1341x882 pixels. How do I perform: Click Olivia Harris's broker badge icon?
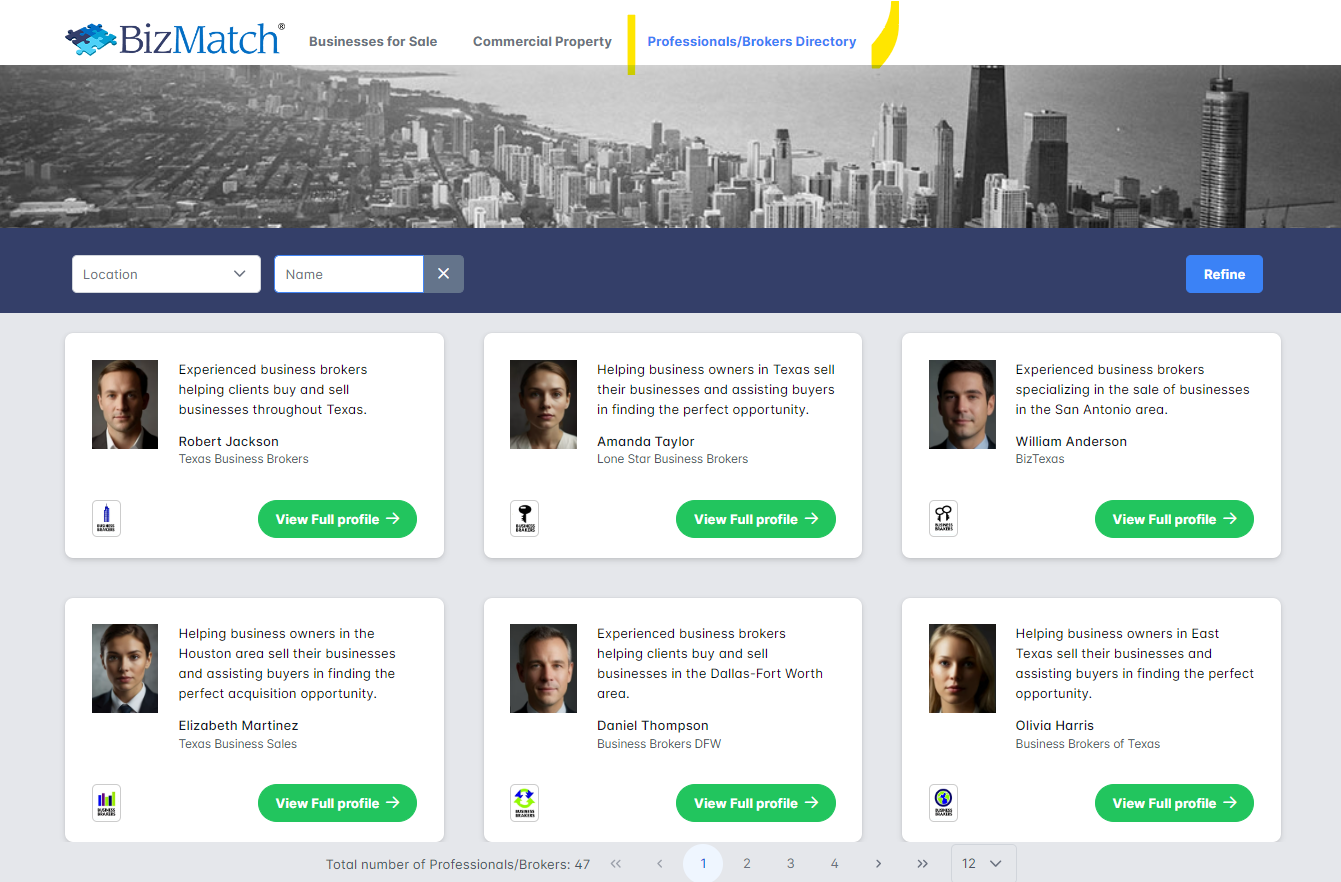943,803
